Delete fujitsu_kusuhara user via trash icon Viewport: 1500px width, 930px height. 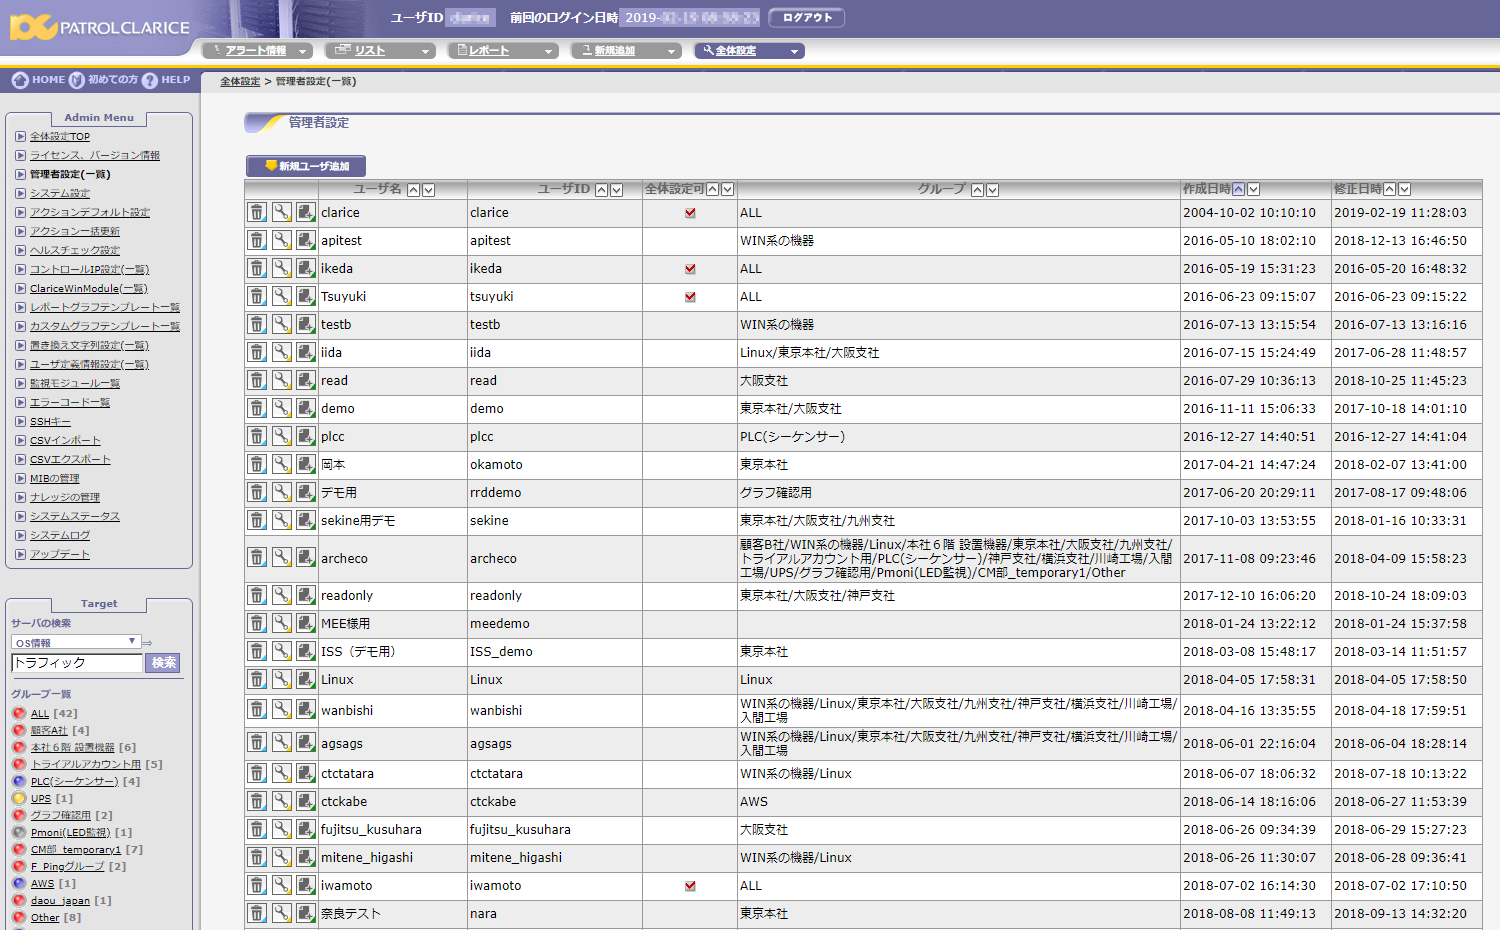[x=257, y=829]
